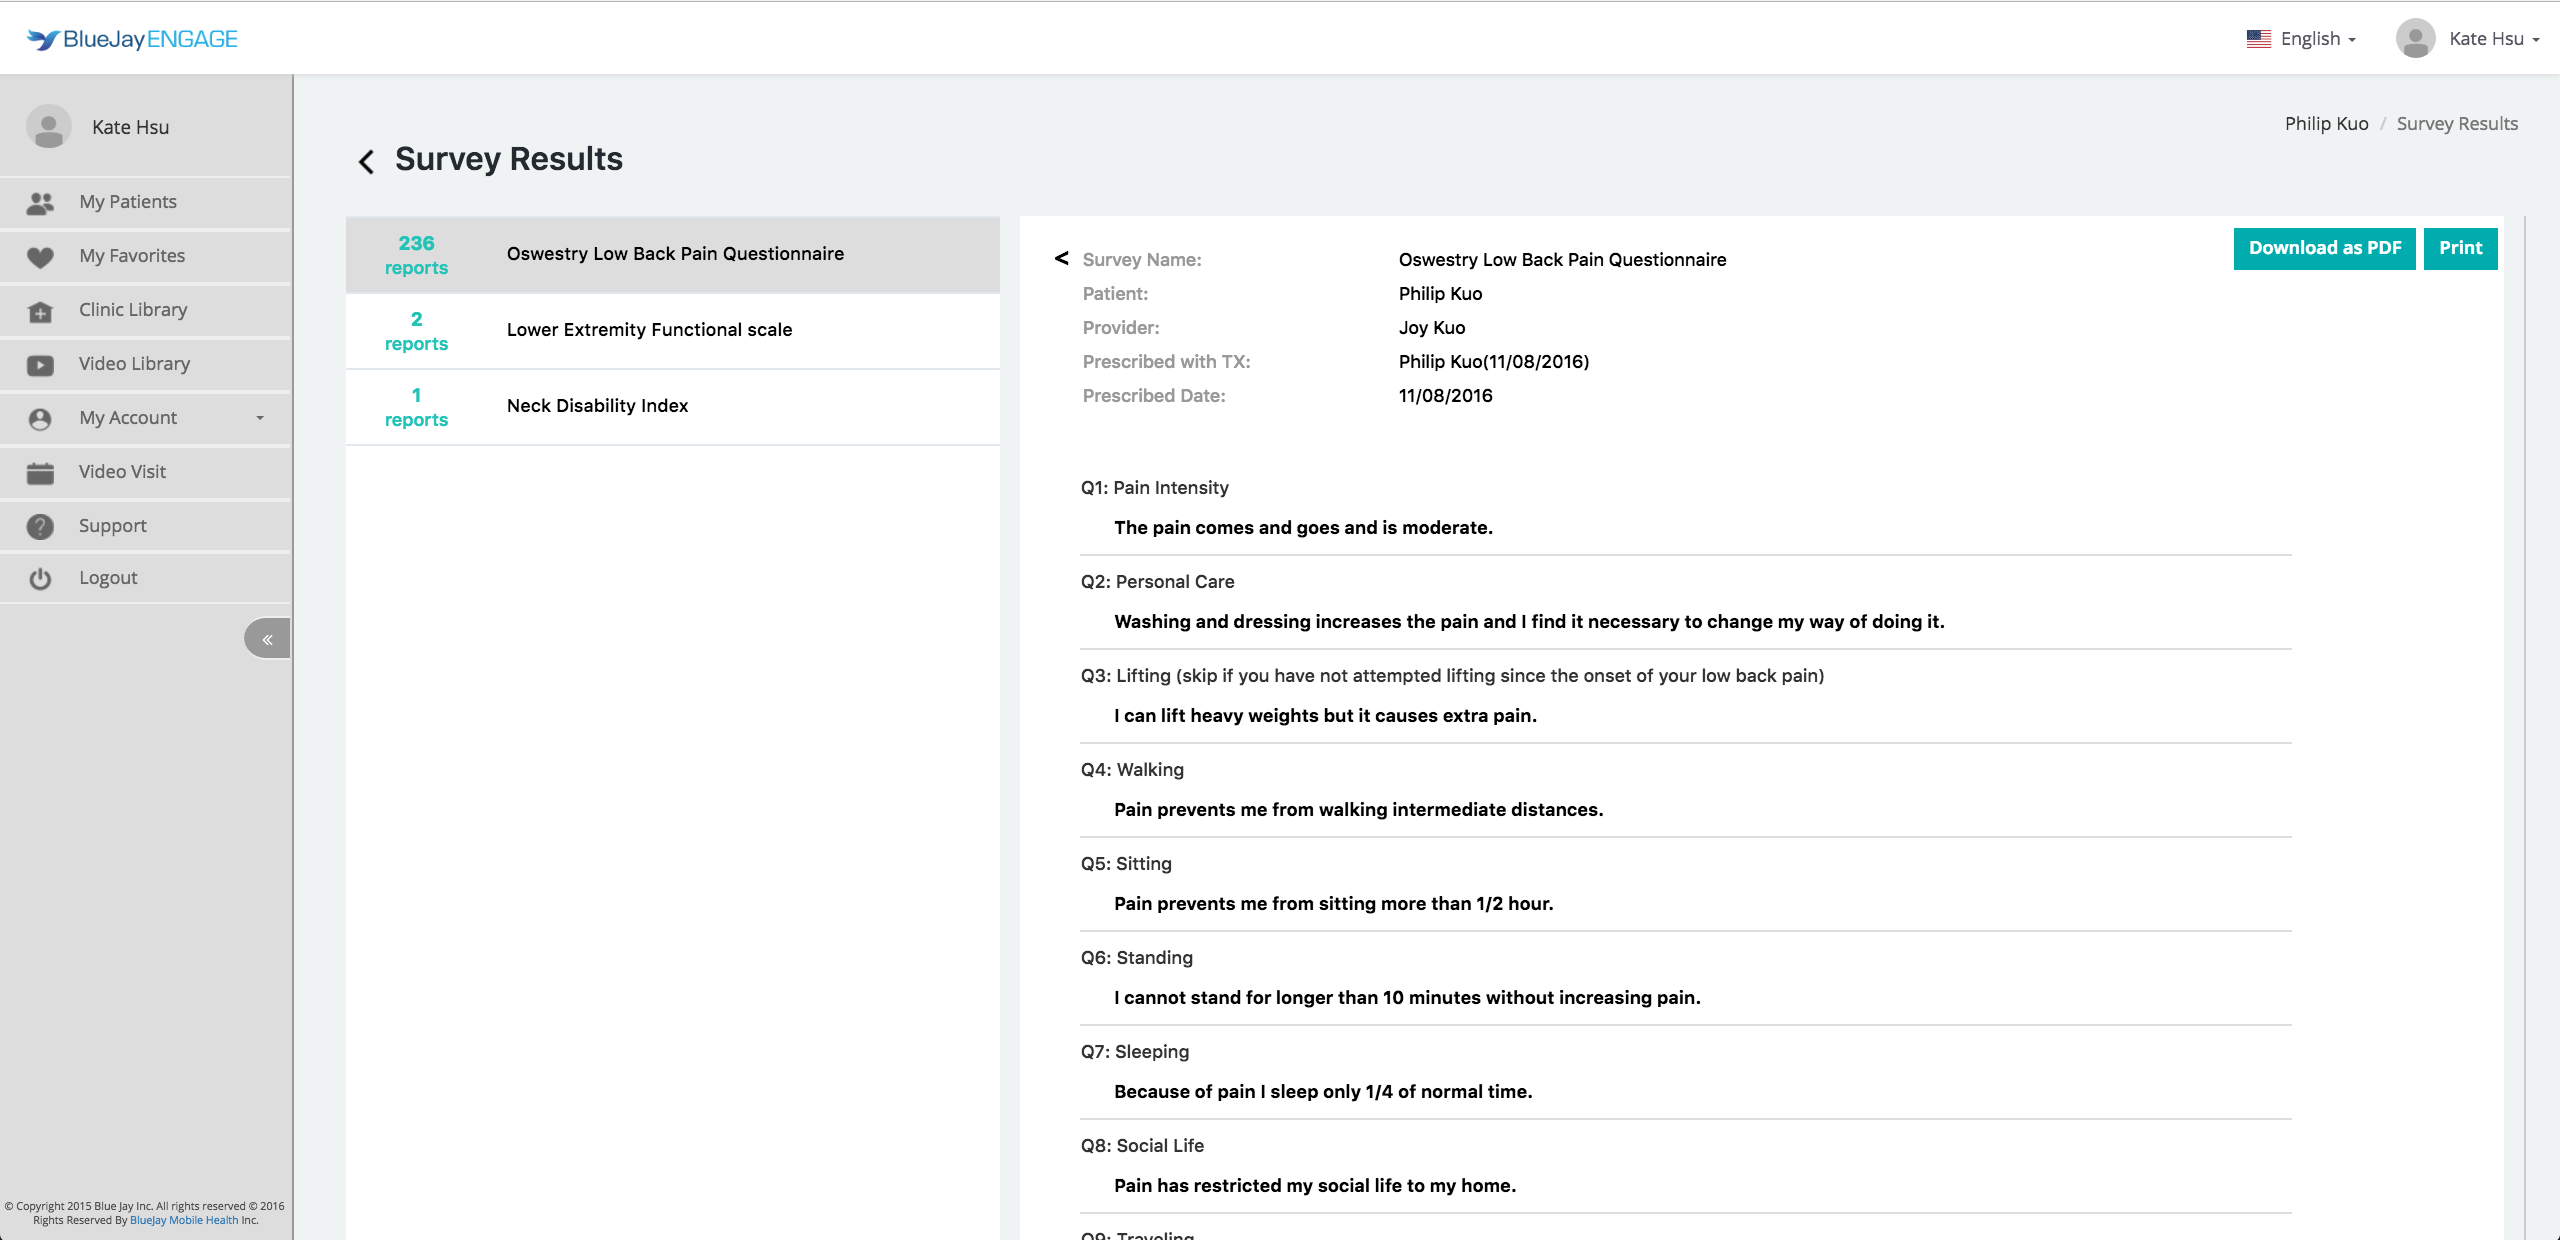The image size is (2560, 1240).
Task: Open the English language dropdown
Action: 2301,39
